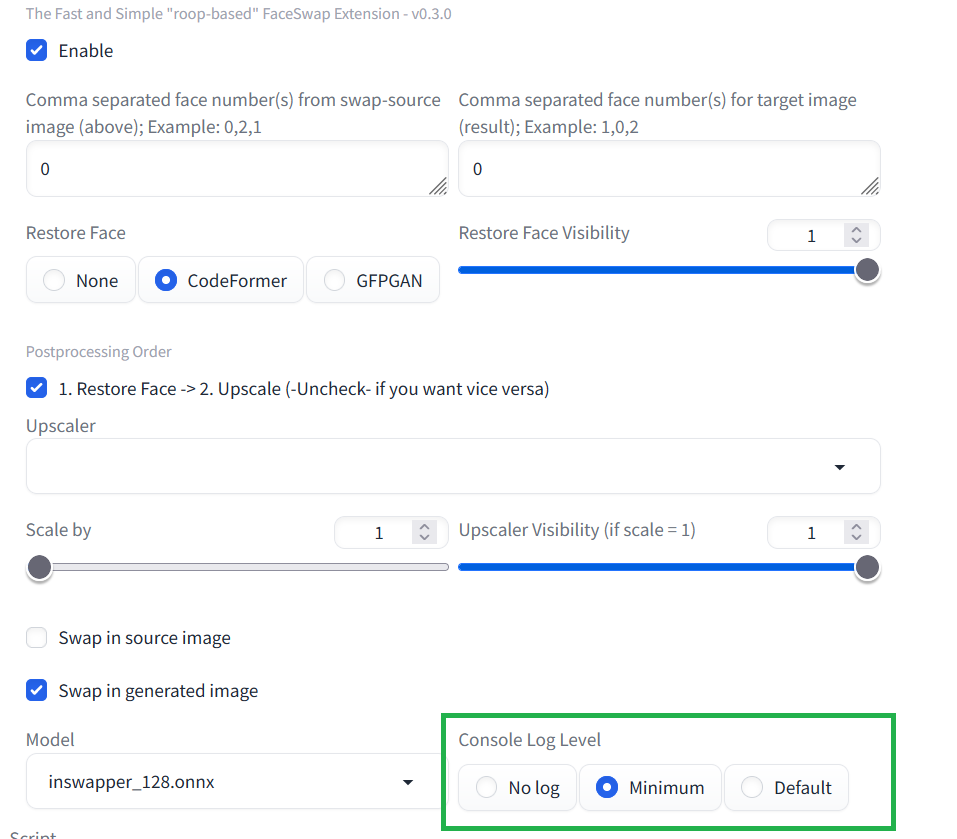The image size is (957, 839).
Task: Uncheck the Restore Face then Upscale order option
Action: [36, 388]
